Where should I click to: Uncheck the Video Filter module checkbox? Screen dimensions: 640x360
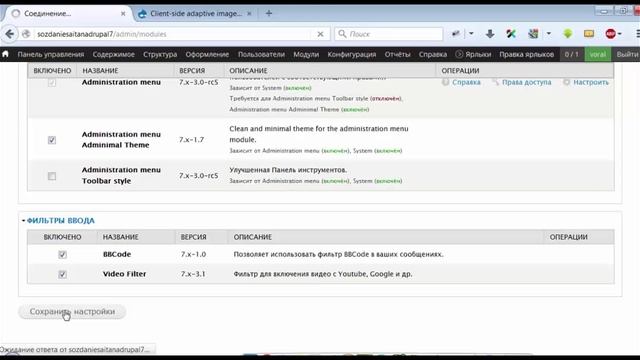(62, 274)
